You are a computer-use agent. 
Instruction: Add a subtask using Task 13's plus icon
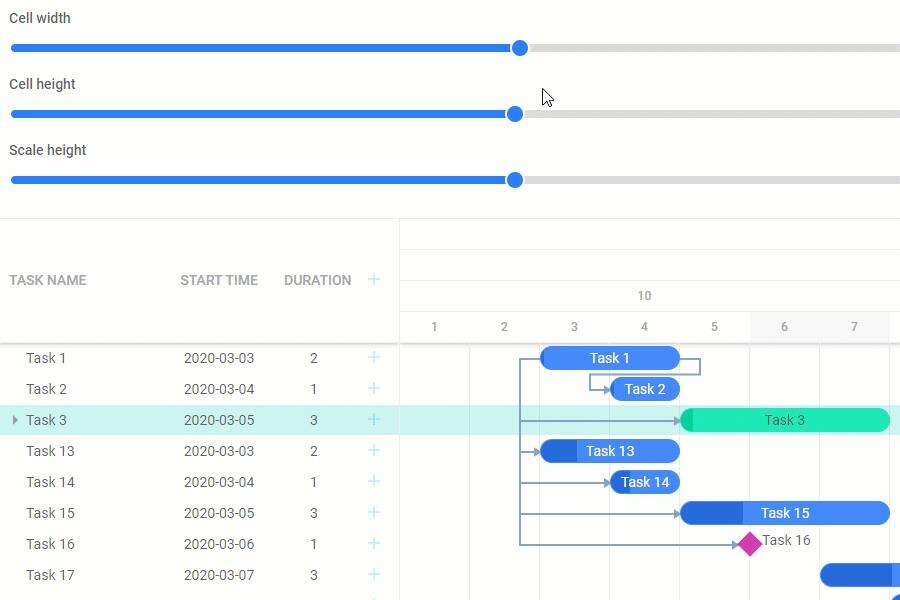pyautogui.click(x=374, y=451)
